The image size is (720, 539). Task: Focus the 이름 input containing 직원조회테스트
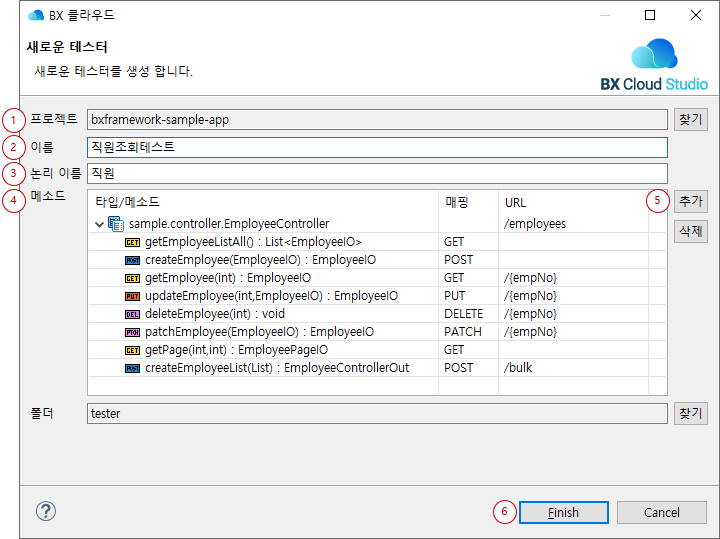[x=376, y=147]
